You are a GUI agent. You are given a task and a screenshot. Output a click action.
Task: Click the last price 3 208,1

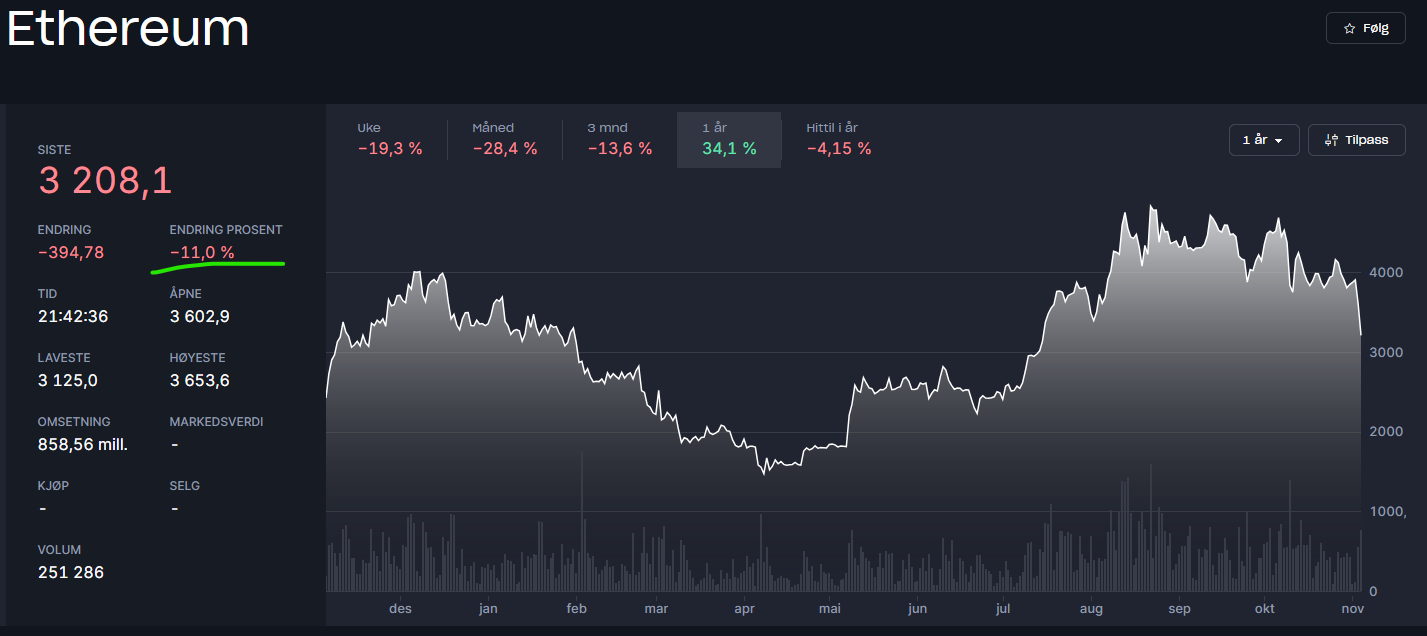coord(105,181)
